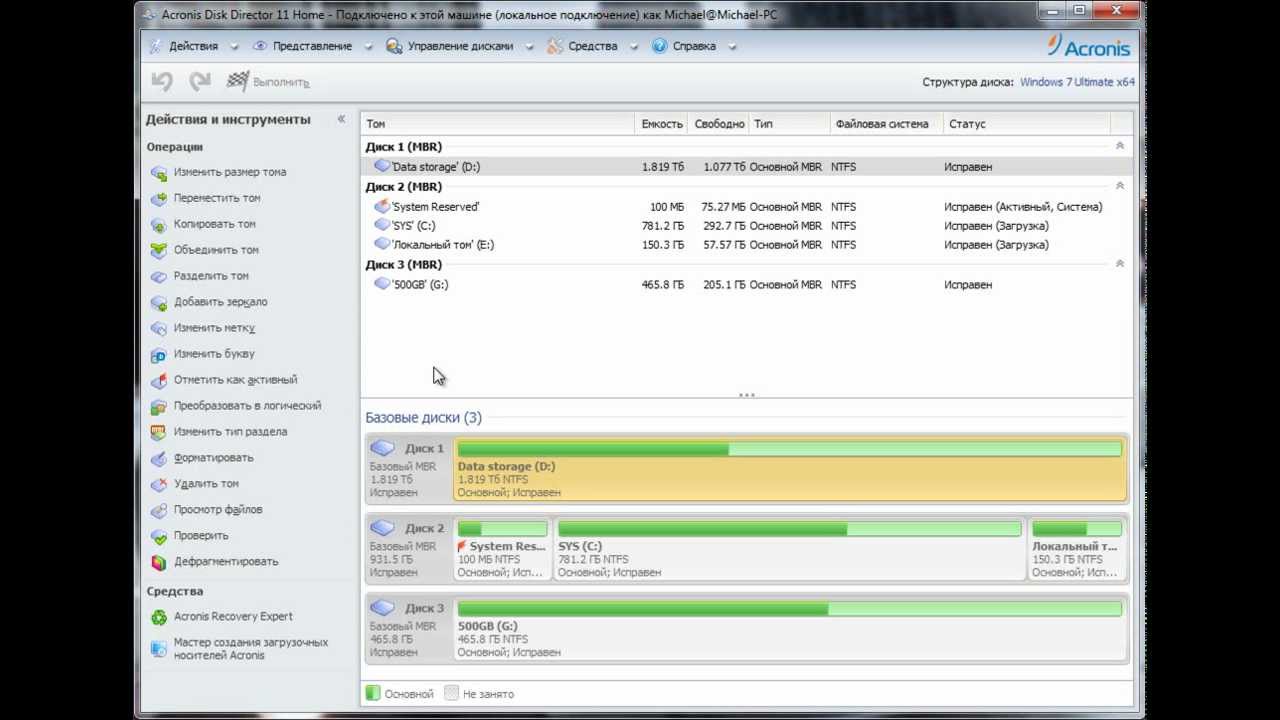This screenshot has height=720, width=1280.
Task: Click the Копировать том icon
Action: (158, 224)
